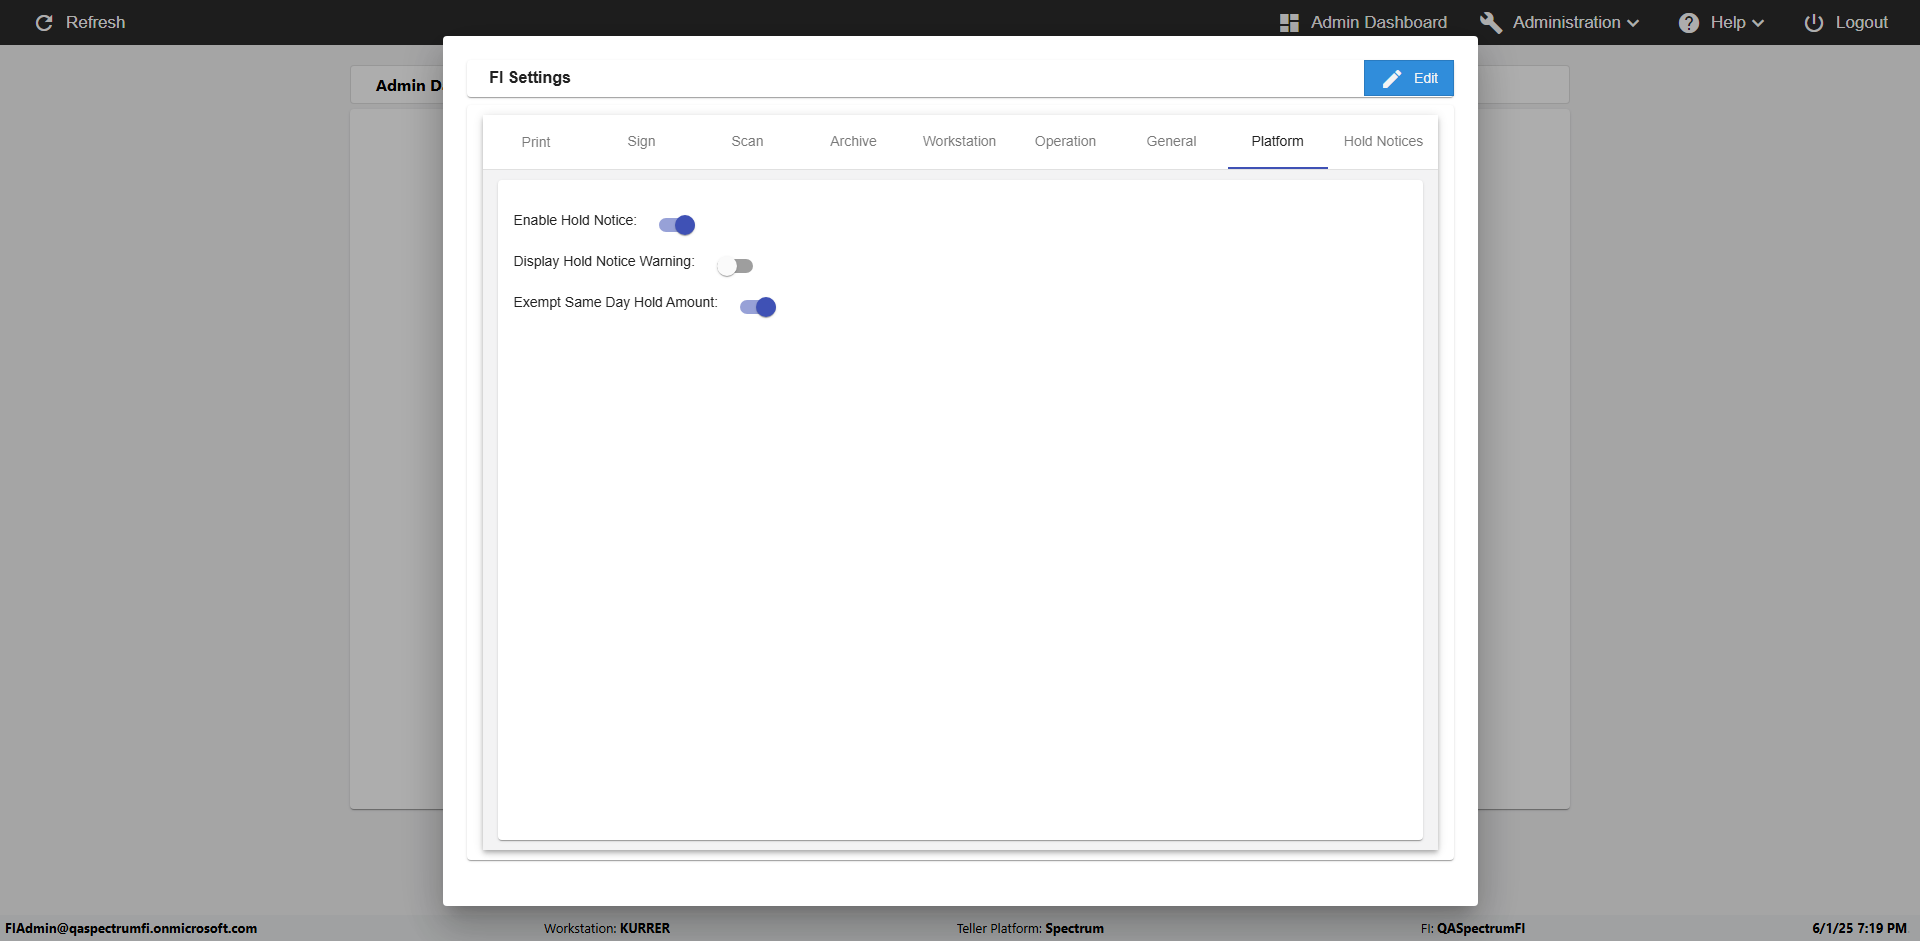Screen dimensions: 1920x941
Task: Turn off the Enable Hold Notice switch
Action: [x=677, y=225]
